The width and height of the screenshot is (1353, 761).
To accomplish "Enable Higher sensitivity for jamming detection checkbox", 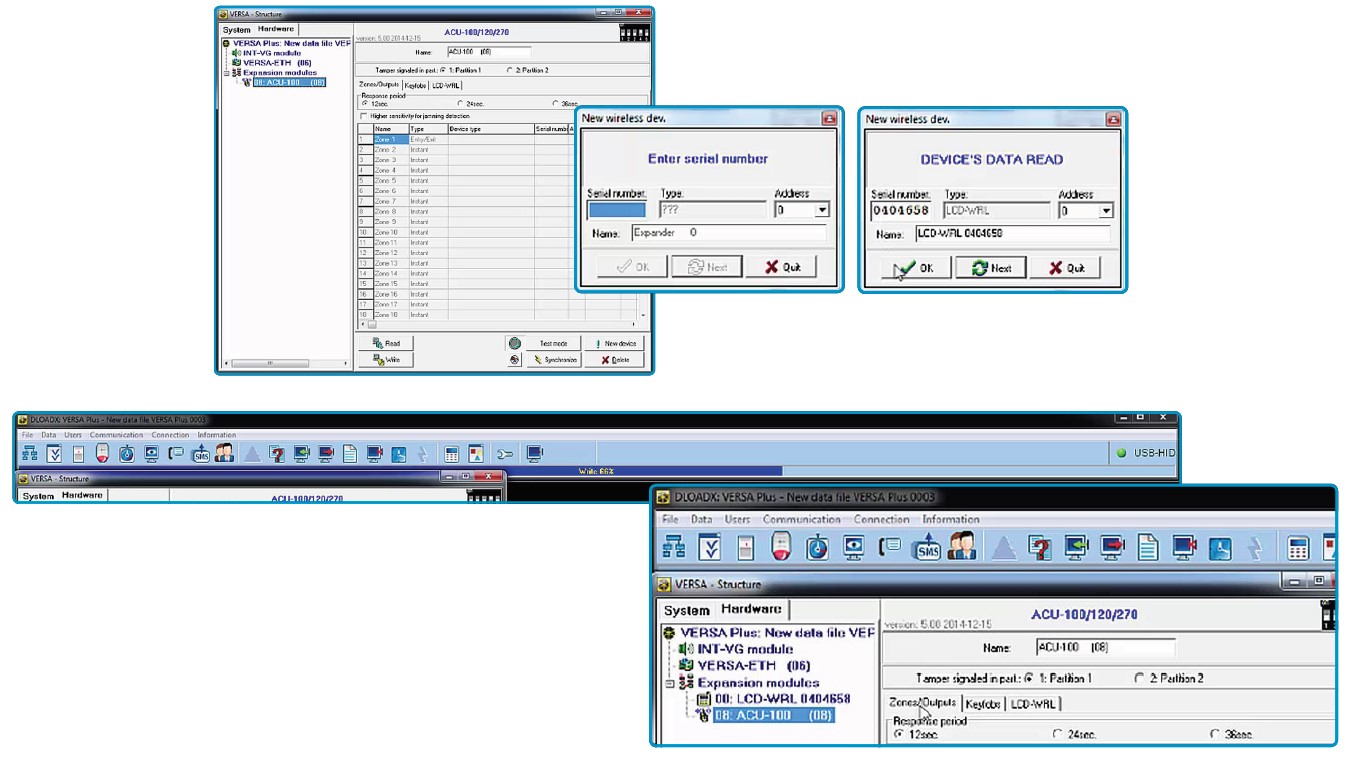I will [363, 116].
